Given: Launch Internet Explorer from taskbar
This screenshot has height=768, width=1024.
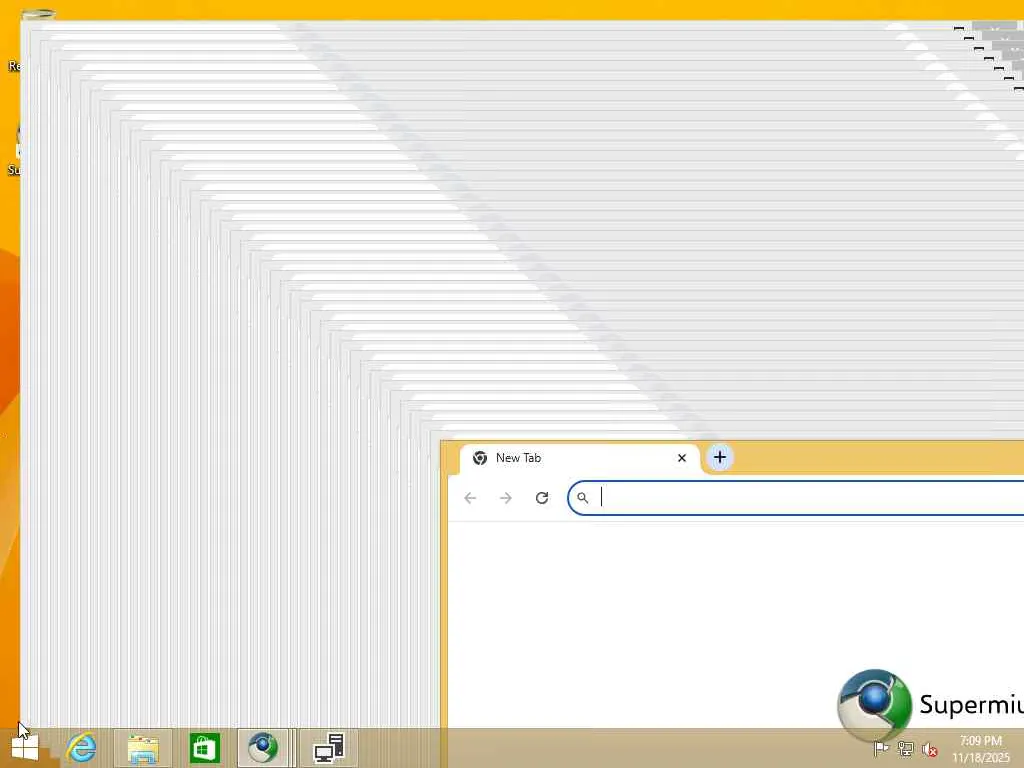Looking at the screenshot, I should (82, 748).
